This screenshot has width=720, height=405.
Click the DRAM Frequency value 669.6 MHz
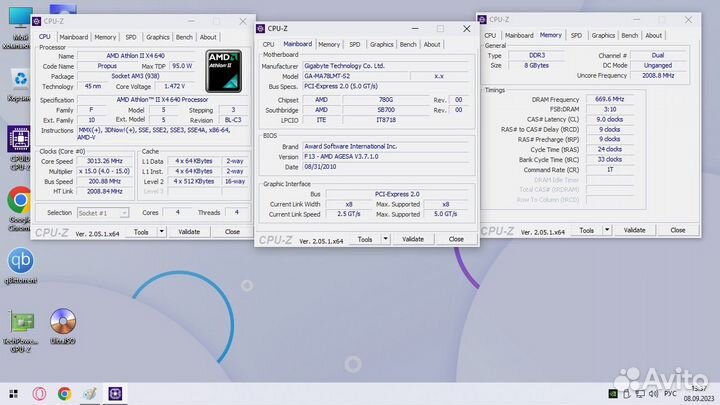pyautogui.click(x=609, y=99)
